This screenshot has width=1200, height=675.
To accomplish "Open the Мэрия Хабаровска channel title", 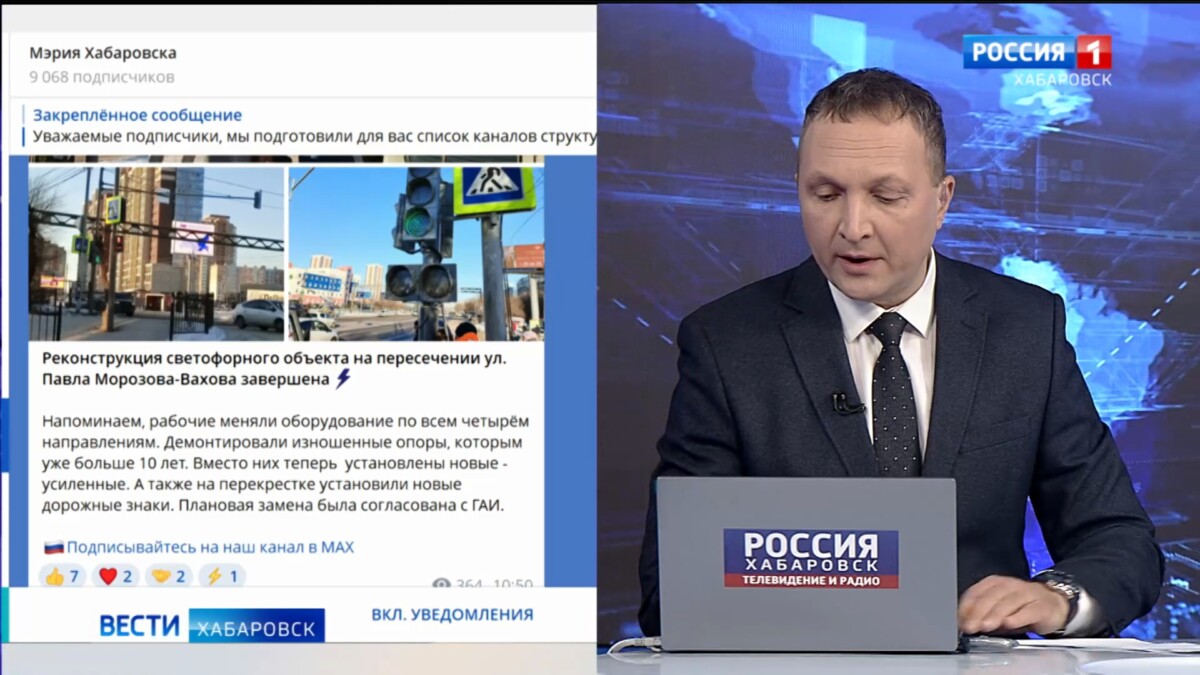I will pyautogui.click(x=102, y=53).
